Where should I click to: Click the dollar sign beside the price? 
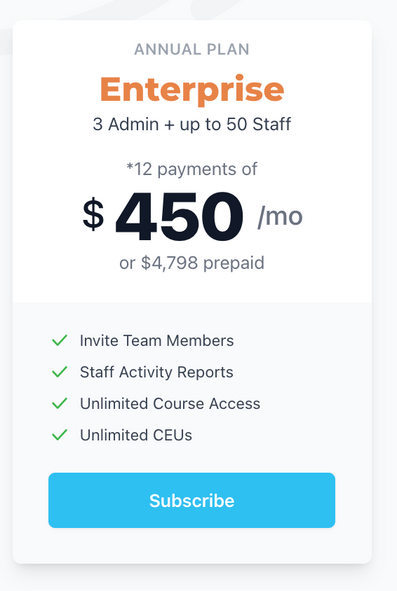tap(93, 214)
